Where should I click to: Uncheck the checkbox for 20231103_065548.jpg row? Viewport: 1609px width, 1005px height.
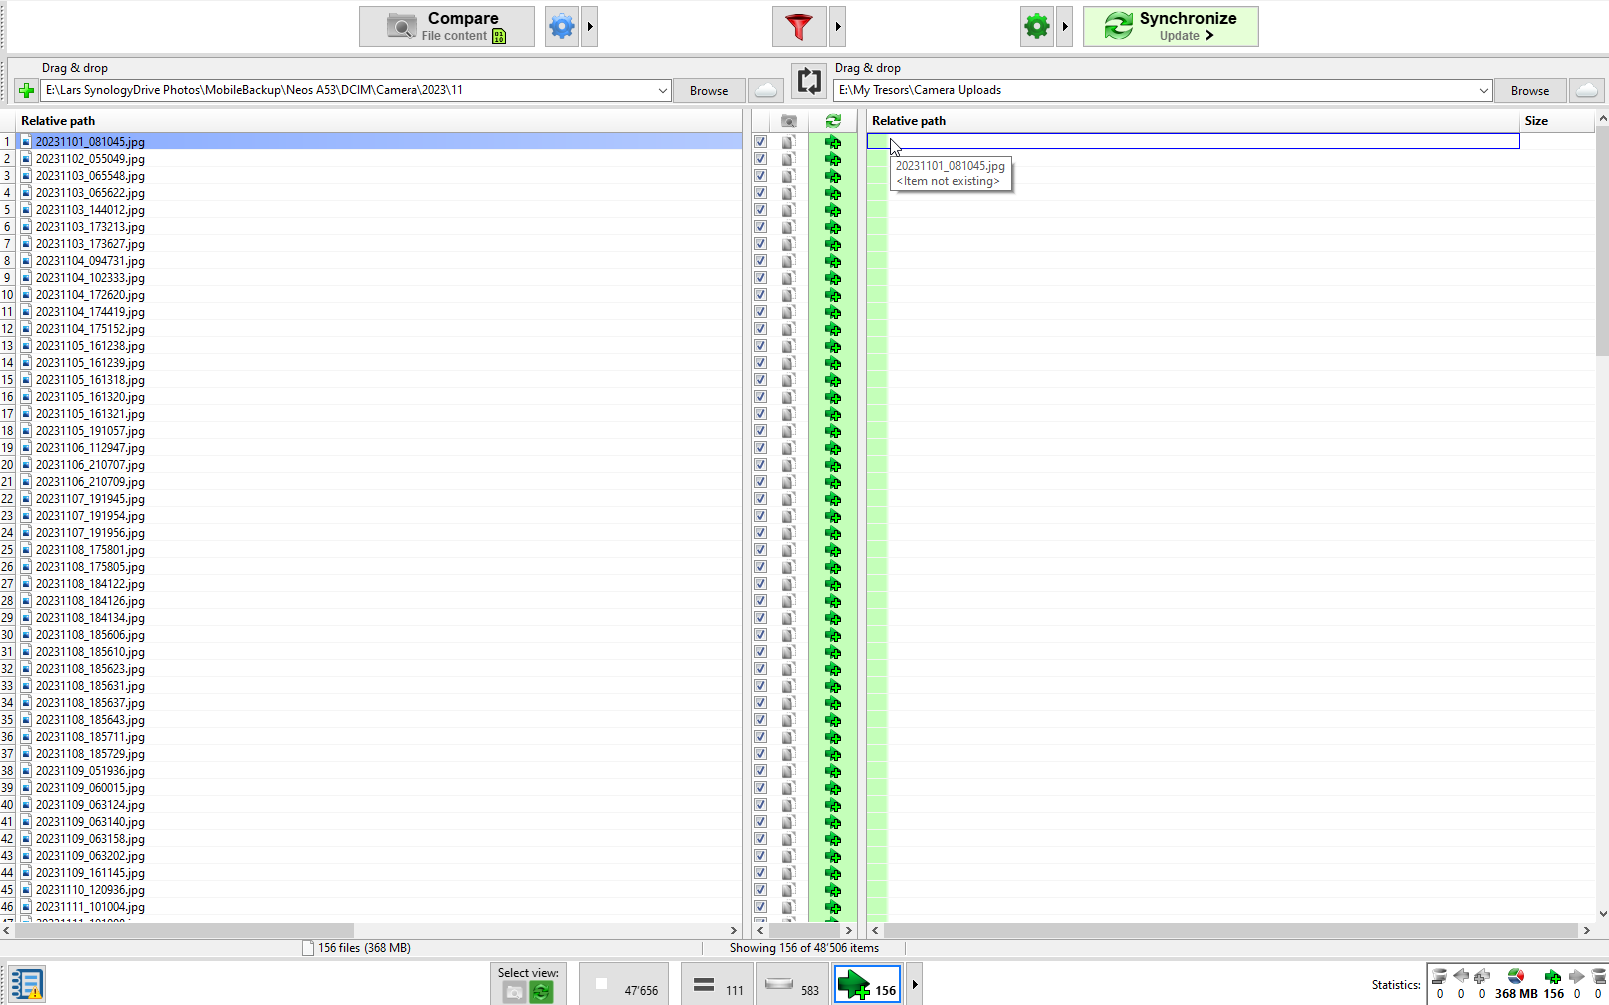[x=761, y=176]
